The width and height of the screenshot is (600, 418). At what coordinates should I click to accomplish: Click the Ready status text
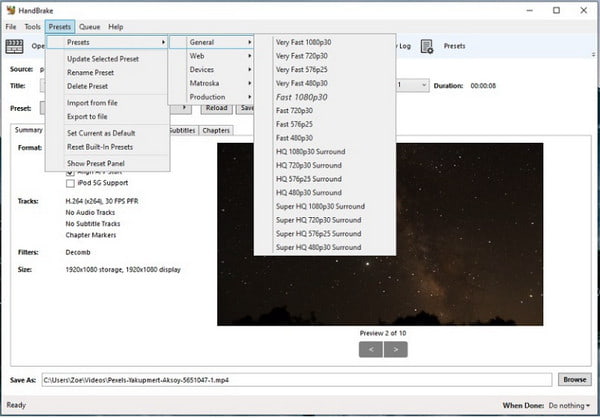coord(16,405)
